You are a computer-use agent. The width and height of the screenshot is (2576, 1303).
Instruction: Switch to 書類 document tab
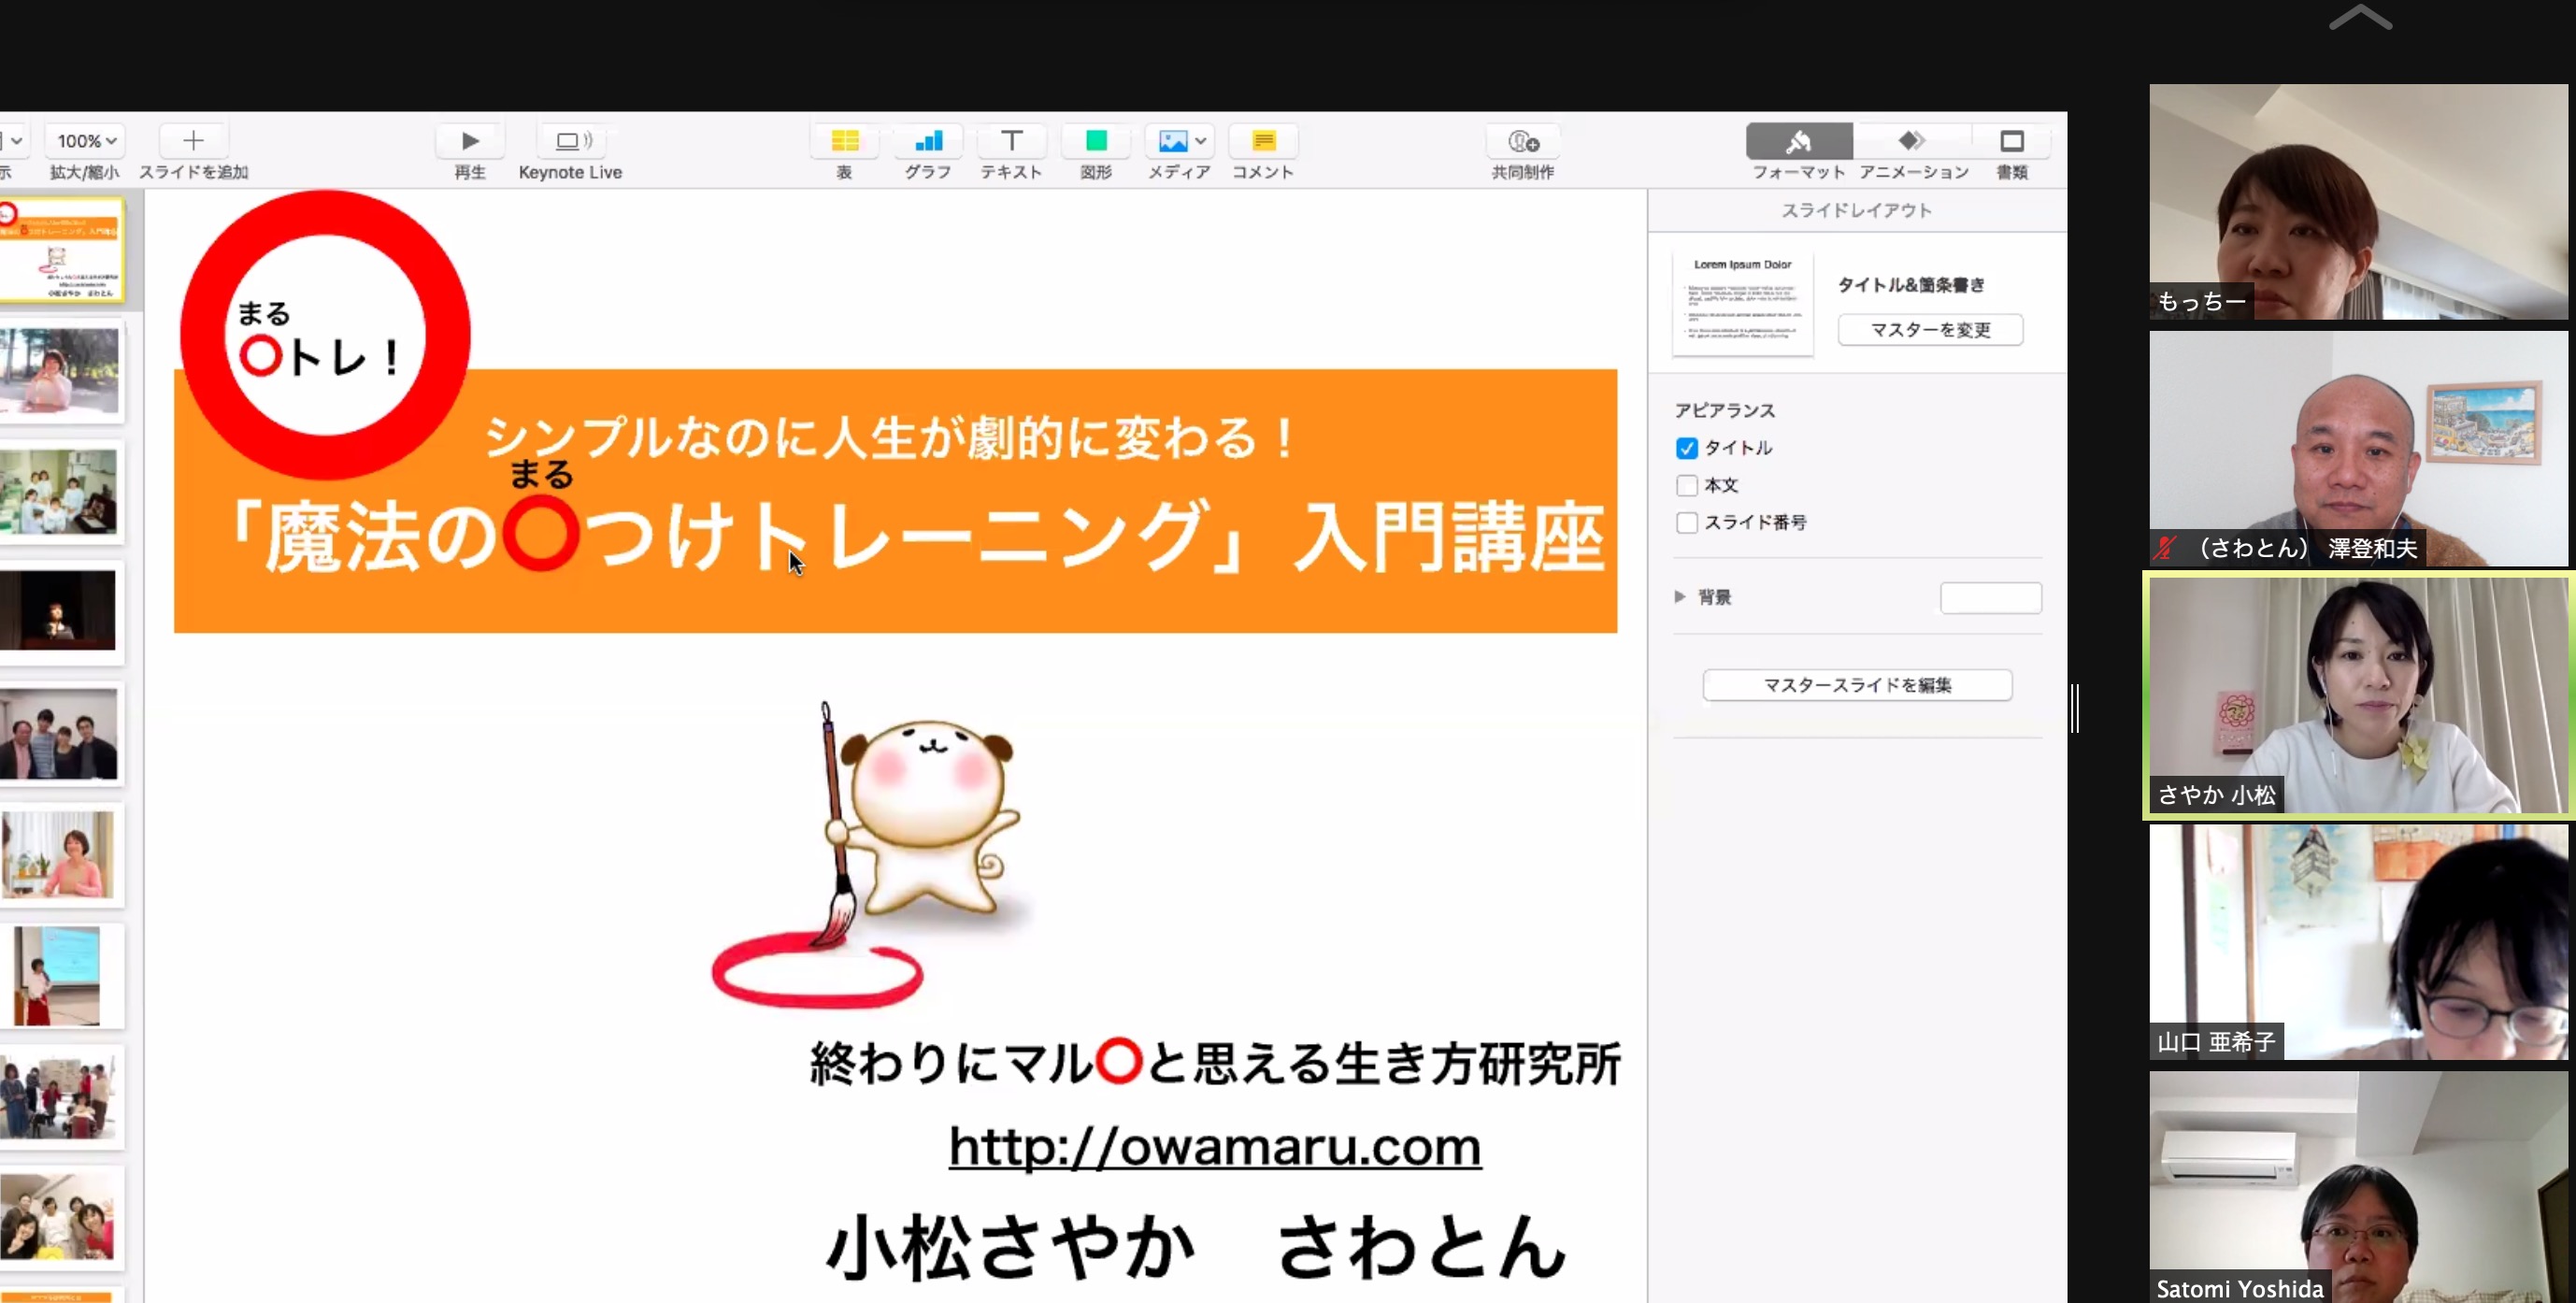pos(2012,142)
